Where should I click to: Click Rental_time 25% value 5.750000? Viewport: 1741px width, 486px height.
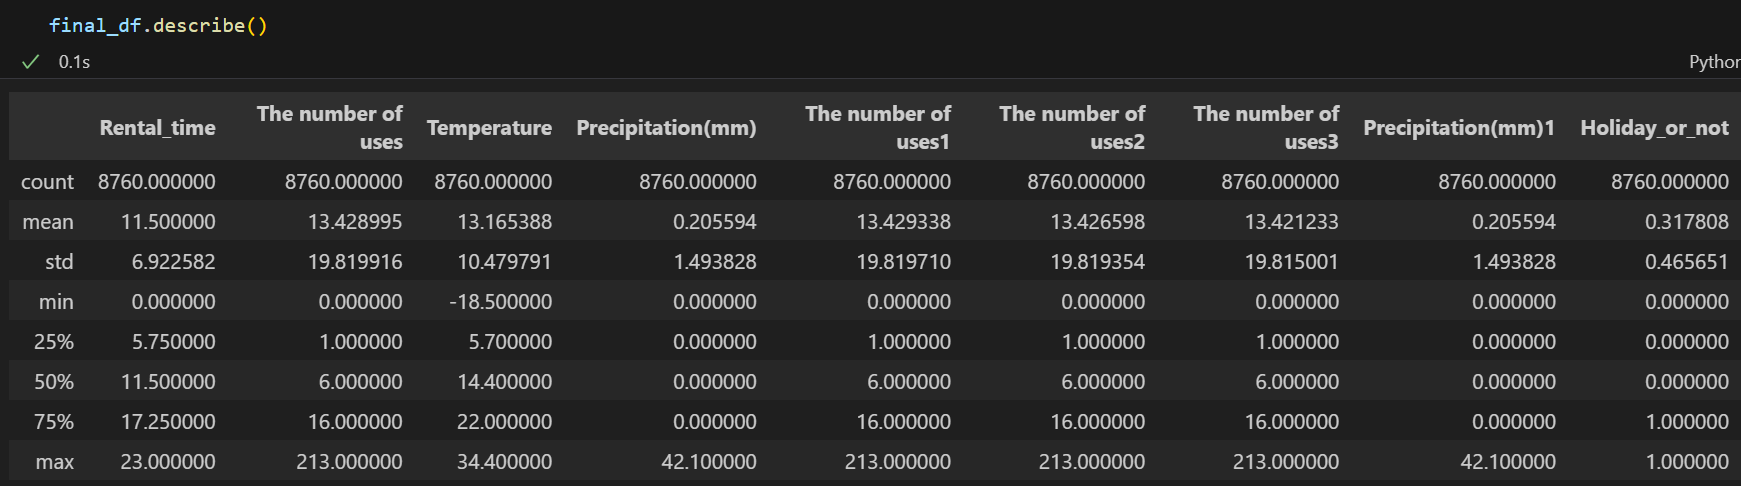pos(173,342)
